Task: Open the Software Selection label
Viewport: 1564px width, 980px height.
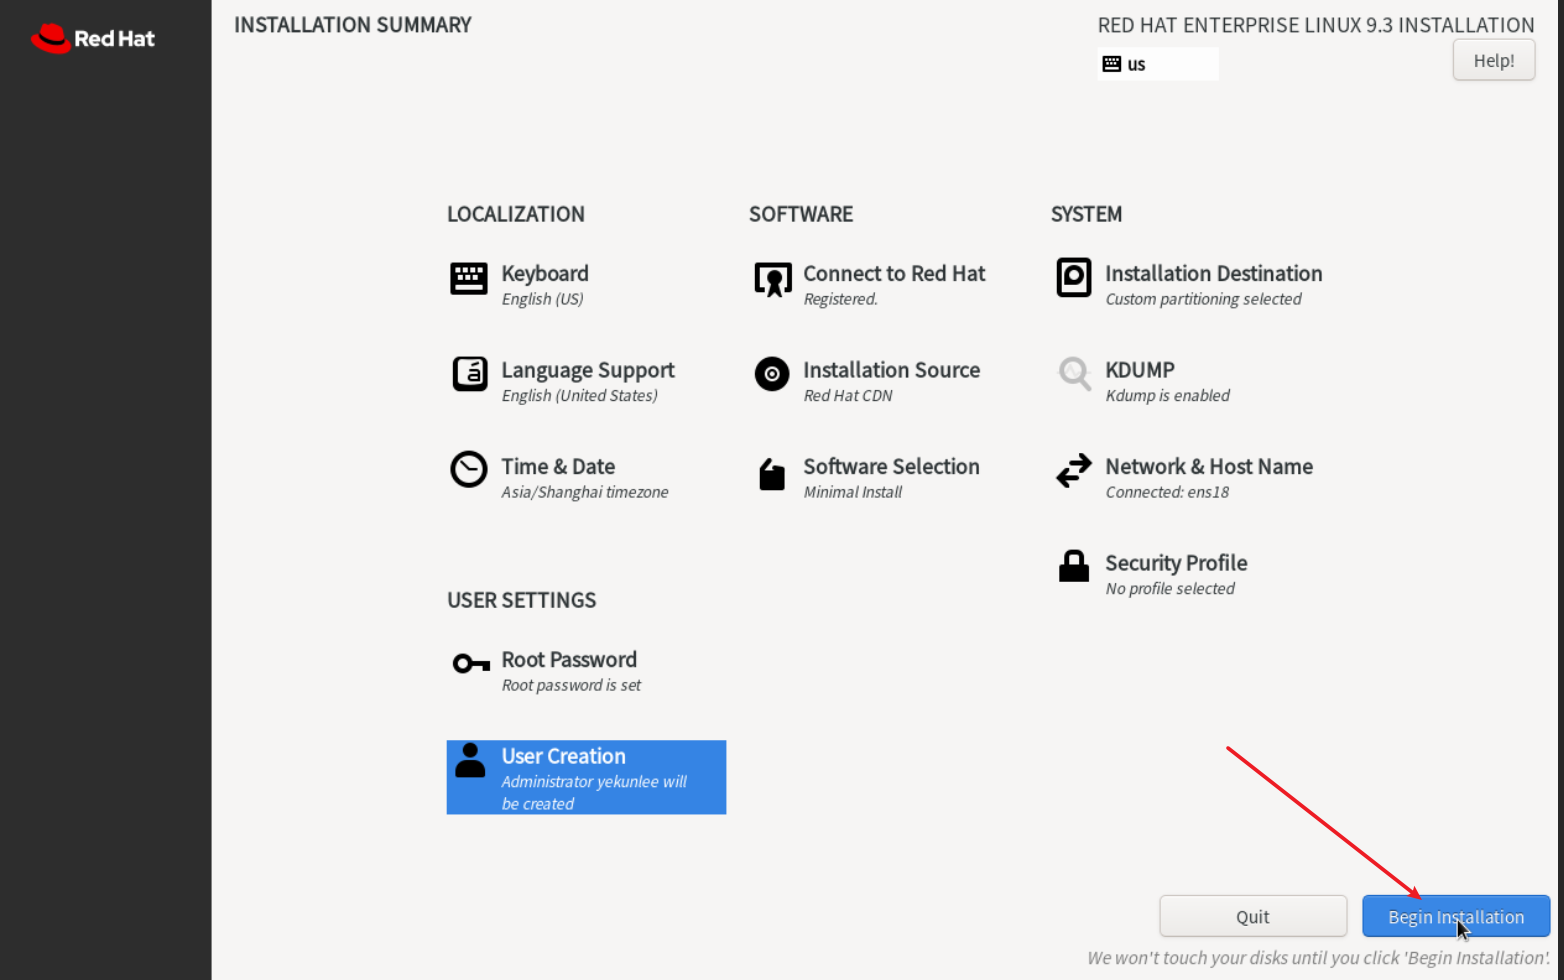Action: pos(890,467)
